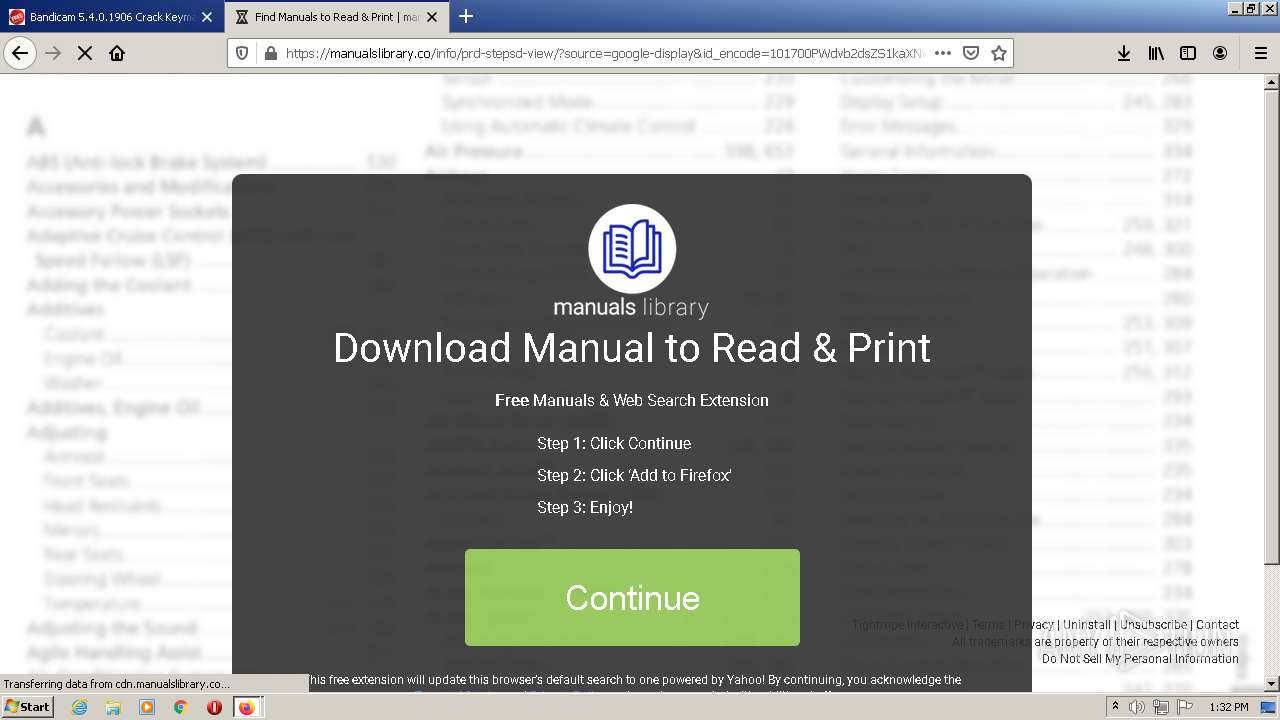
Task: Click the scrollbar down arrow
Action: click(1272, 684)
